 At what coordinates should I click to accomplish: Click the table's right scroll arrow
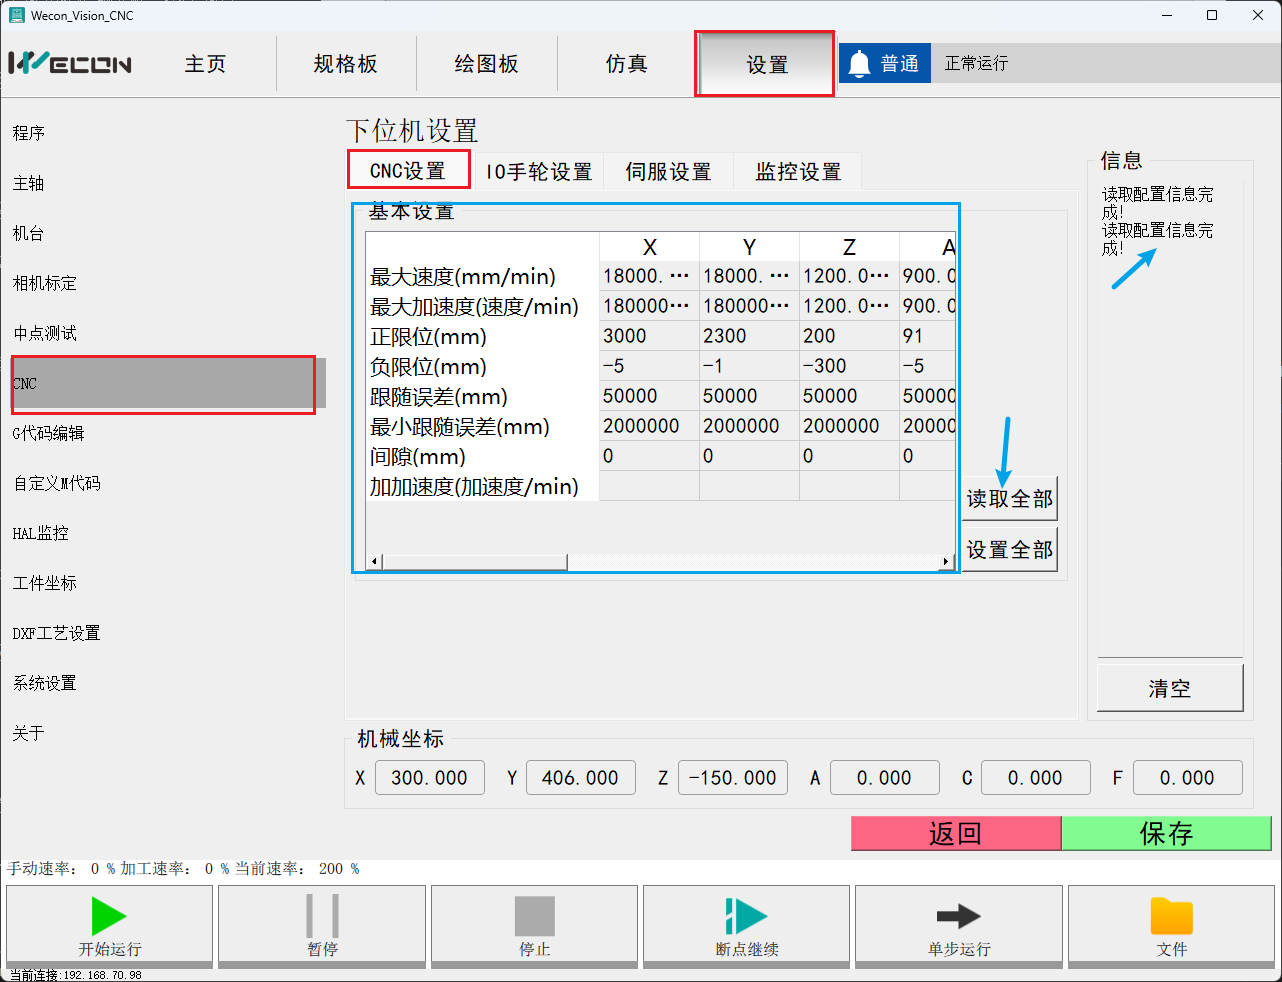tap(946, 562)
